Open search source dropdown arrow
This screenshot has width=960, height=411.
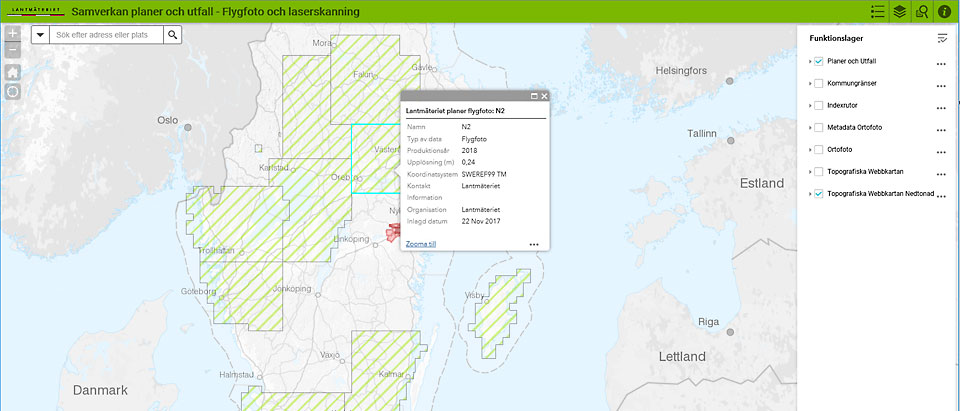point(40,35)
